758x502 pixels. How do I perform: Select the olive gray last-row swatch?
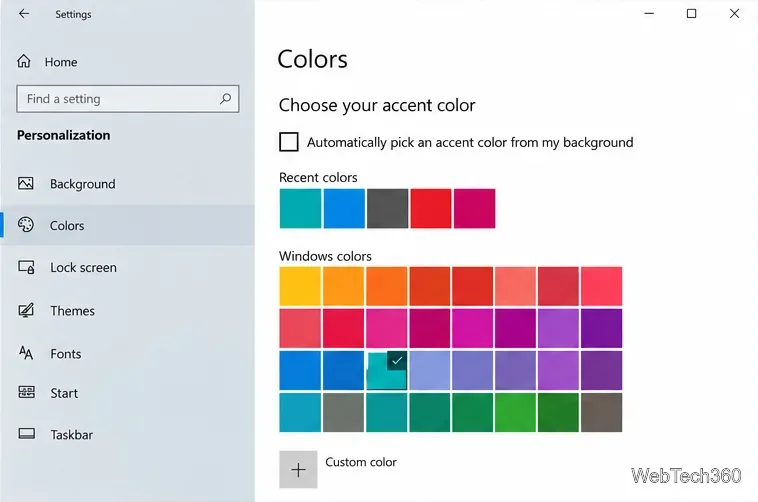(x=343, y=413)
